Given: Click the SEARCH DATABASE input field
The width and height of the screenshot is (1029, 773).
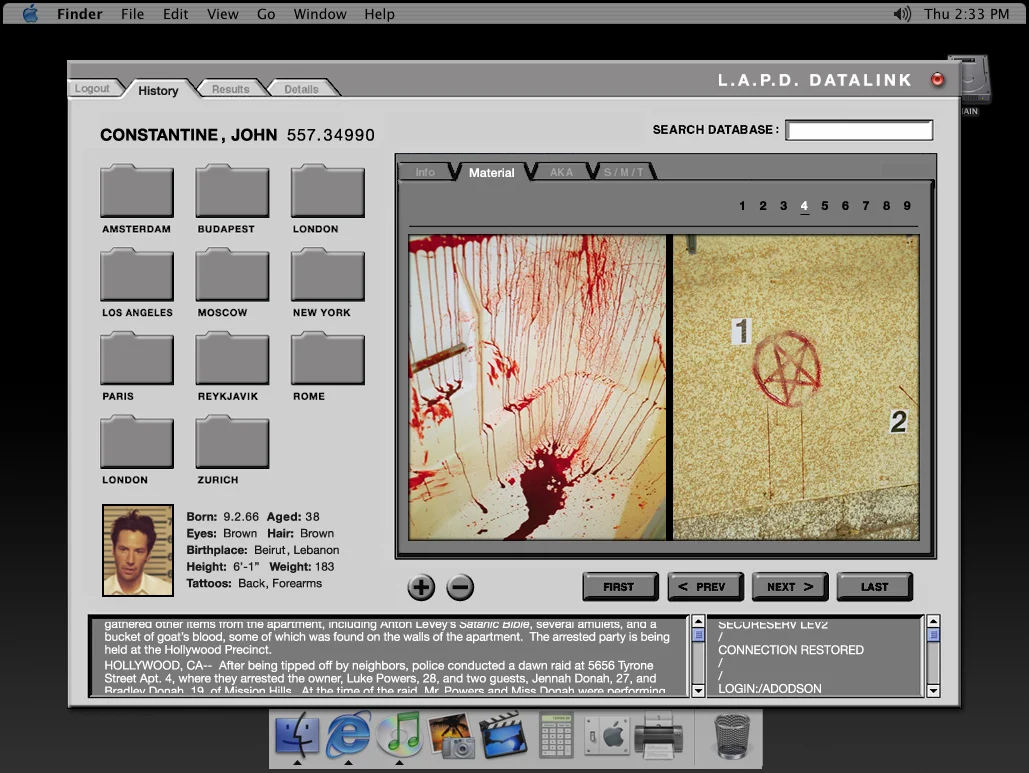Looking at the screenshot, I should [x=859, y=130].
